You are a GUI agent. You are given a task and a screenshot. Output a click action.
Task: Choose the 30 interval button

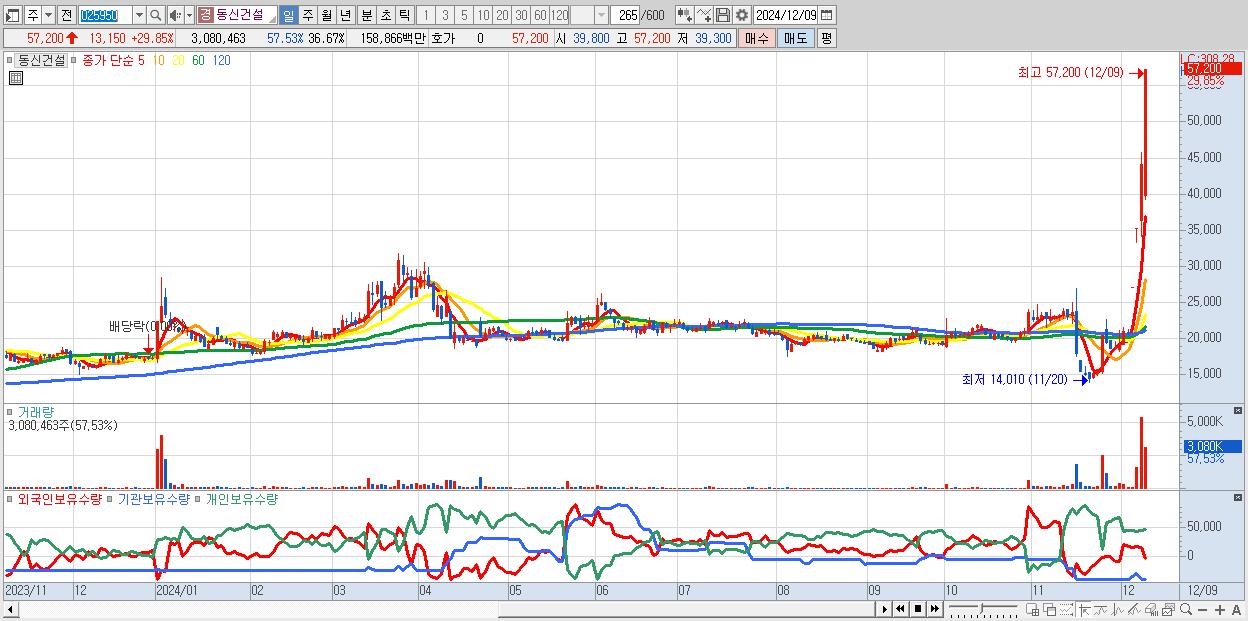coord(521,15)
